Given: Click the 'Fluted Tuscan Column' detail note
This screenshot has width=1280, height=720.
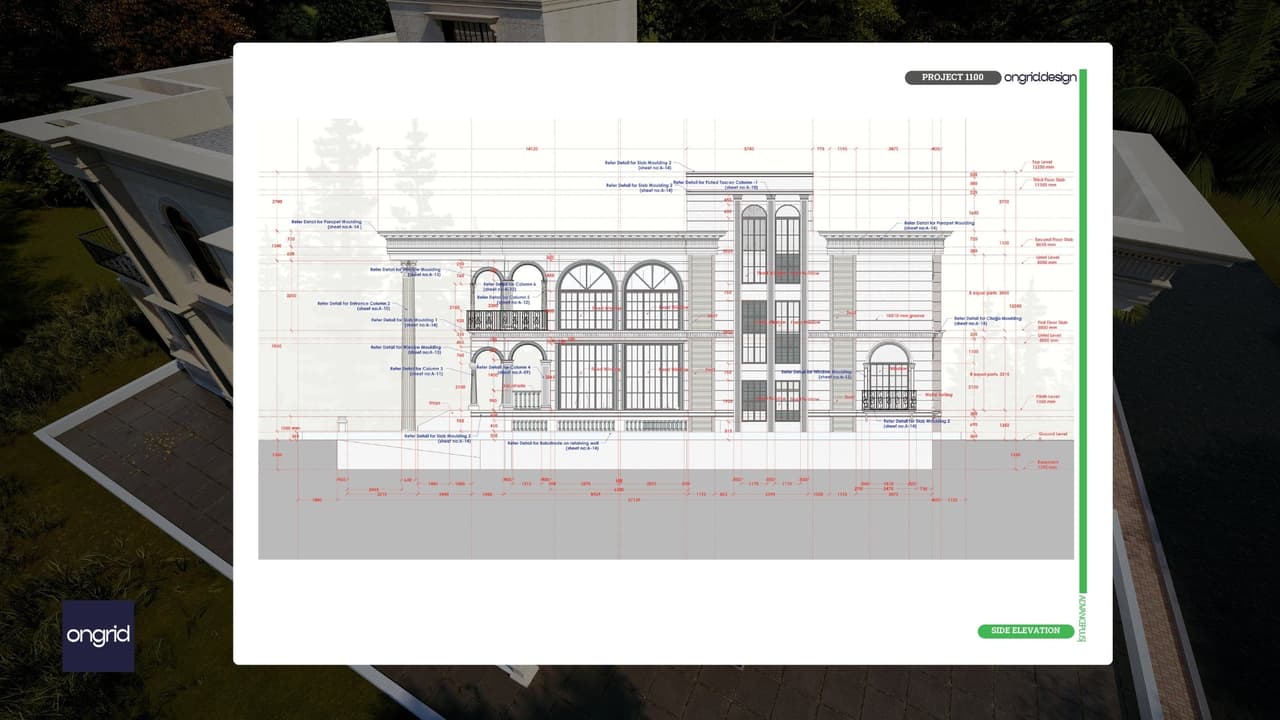Looking at the screenshot, I should tap(715, 184).
